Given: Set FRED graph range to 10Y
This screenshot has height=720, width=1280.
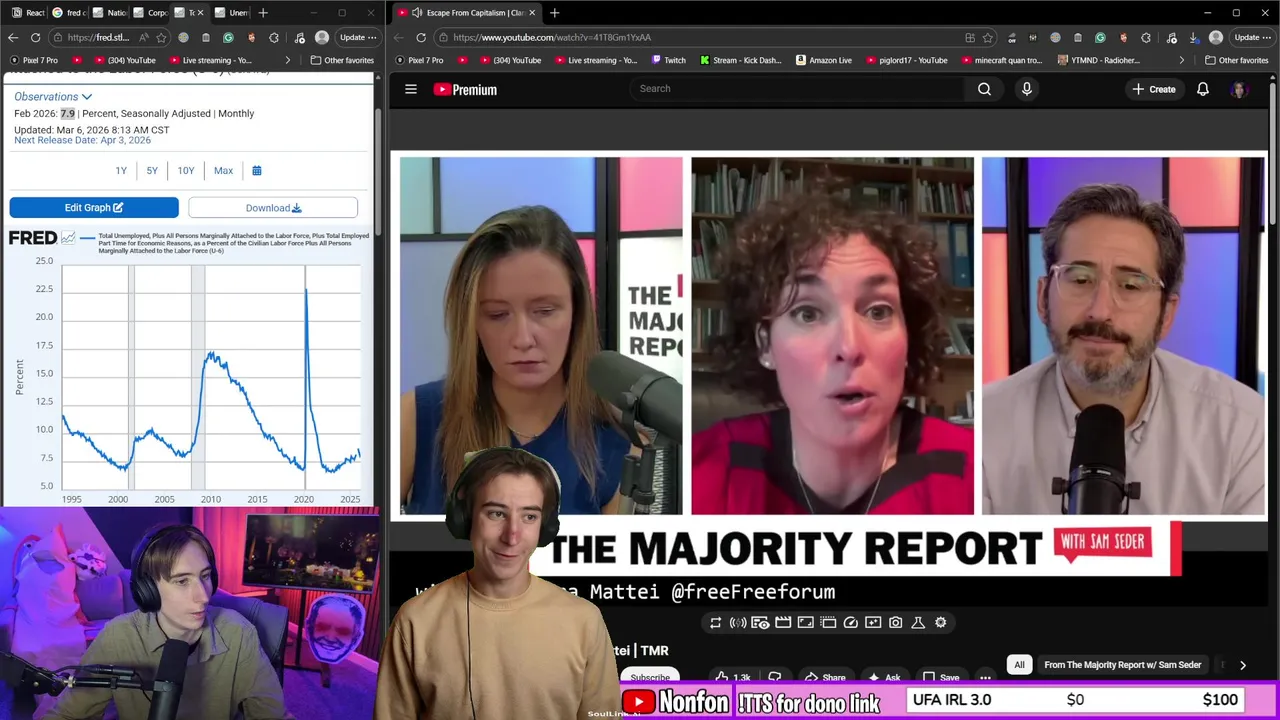Looking at the screenshot, I should pyautogui.click(x=186, y=171).
